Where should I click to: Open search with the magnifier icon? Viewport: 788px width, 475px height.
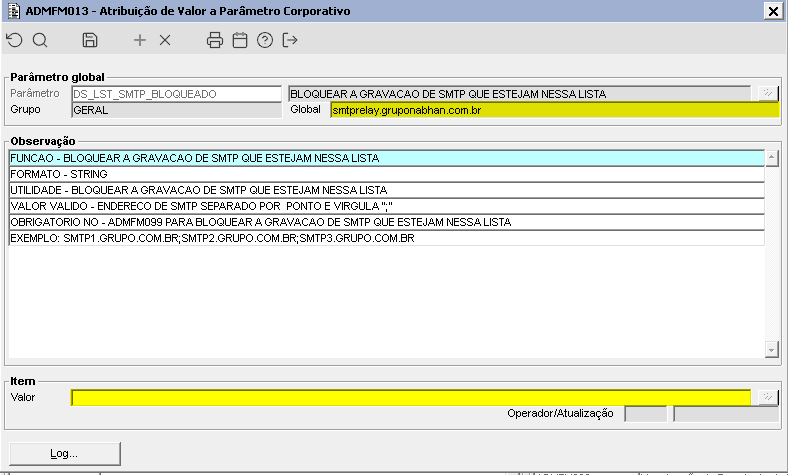[40, 40]
